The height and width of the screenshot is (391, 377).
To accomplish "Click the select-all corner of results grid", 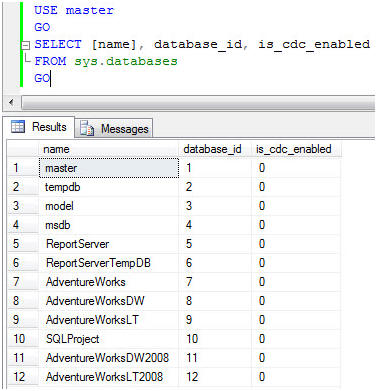I will [23, 149].
